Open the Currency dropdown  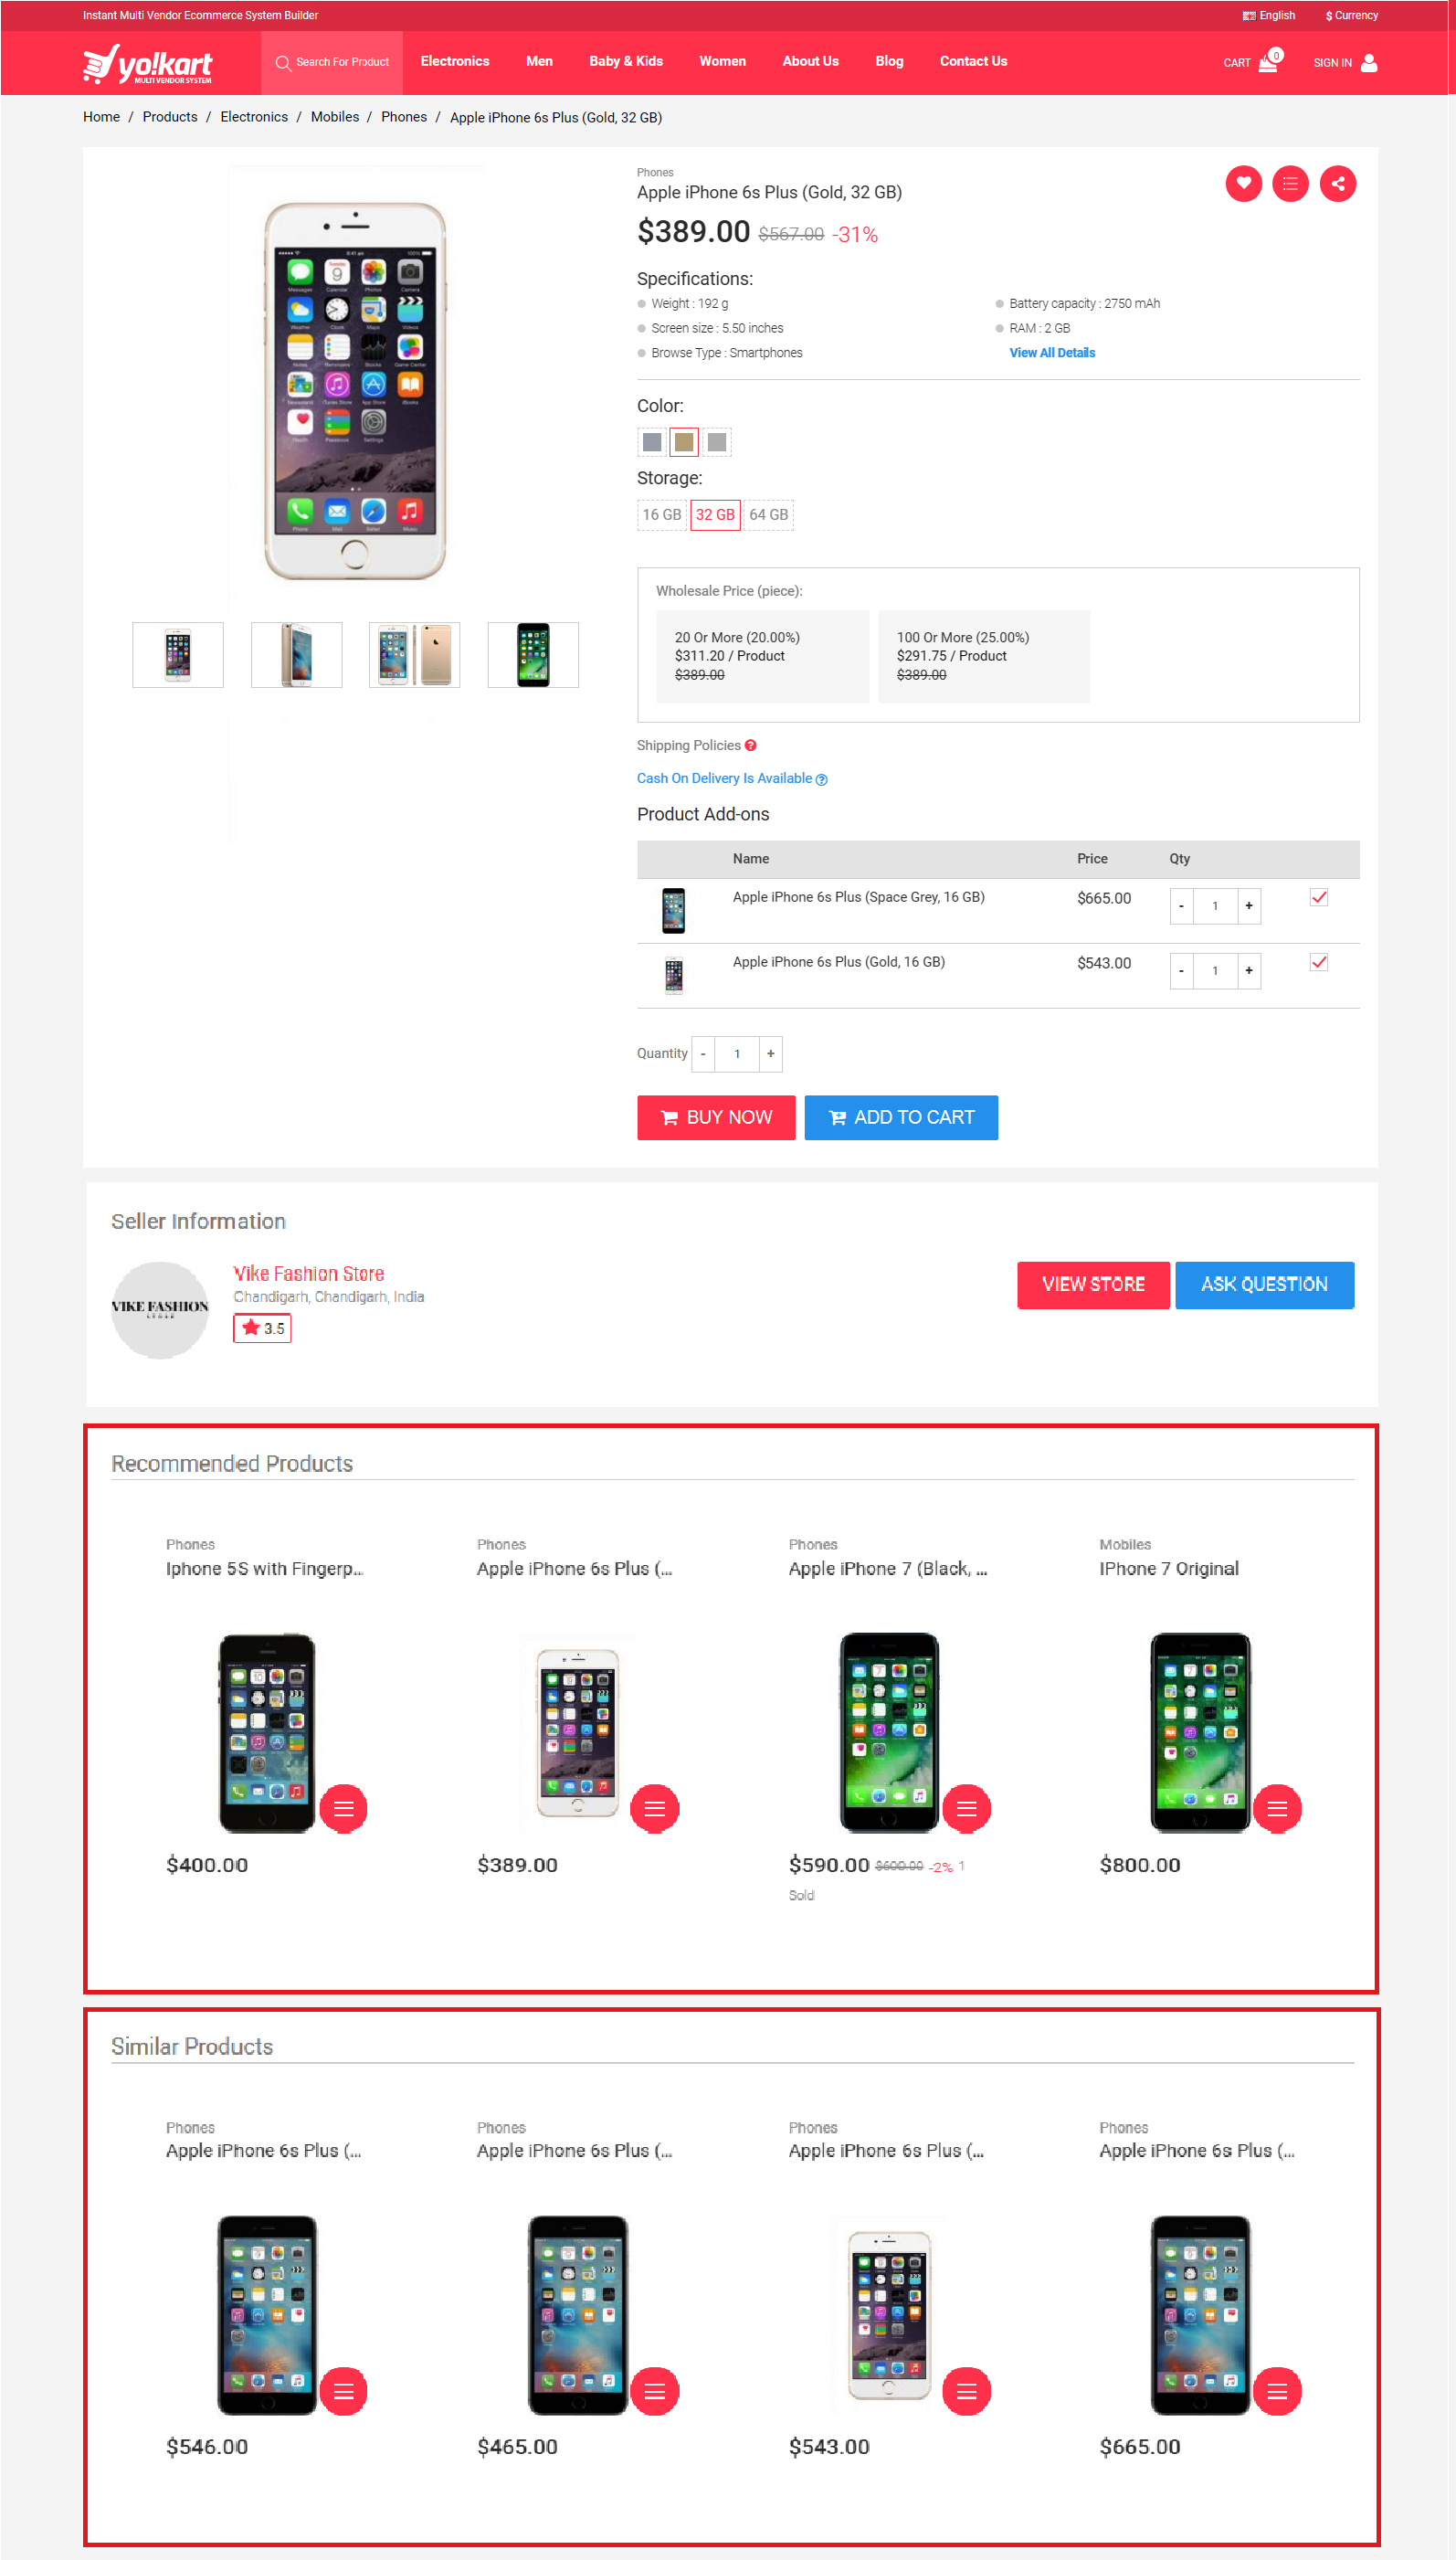click(1351, 15)
